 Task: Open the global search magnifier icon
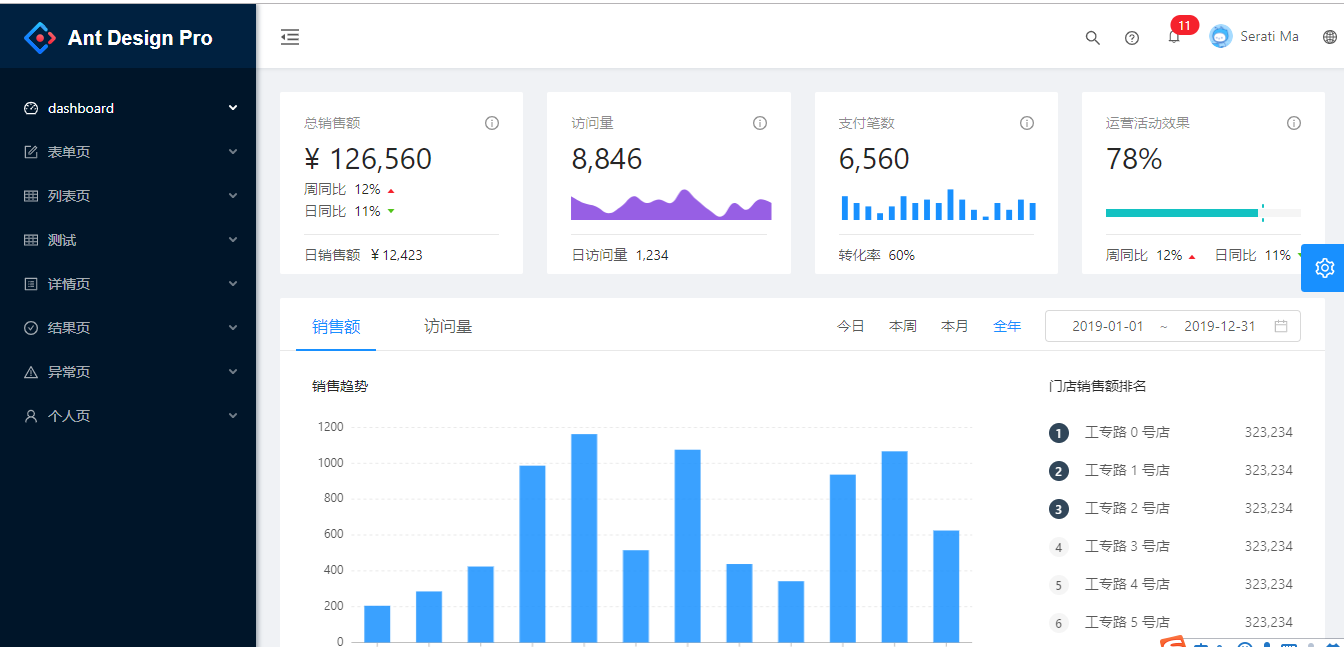(x=1092, y=37)
